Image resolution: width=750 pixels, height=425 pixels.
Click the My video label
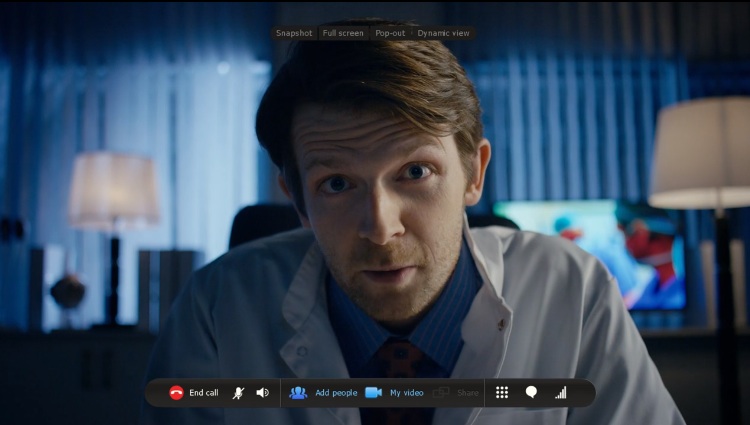pyautogui.click(x=407, y=392)
